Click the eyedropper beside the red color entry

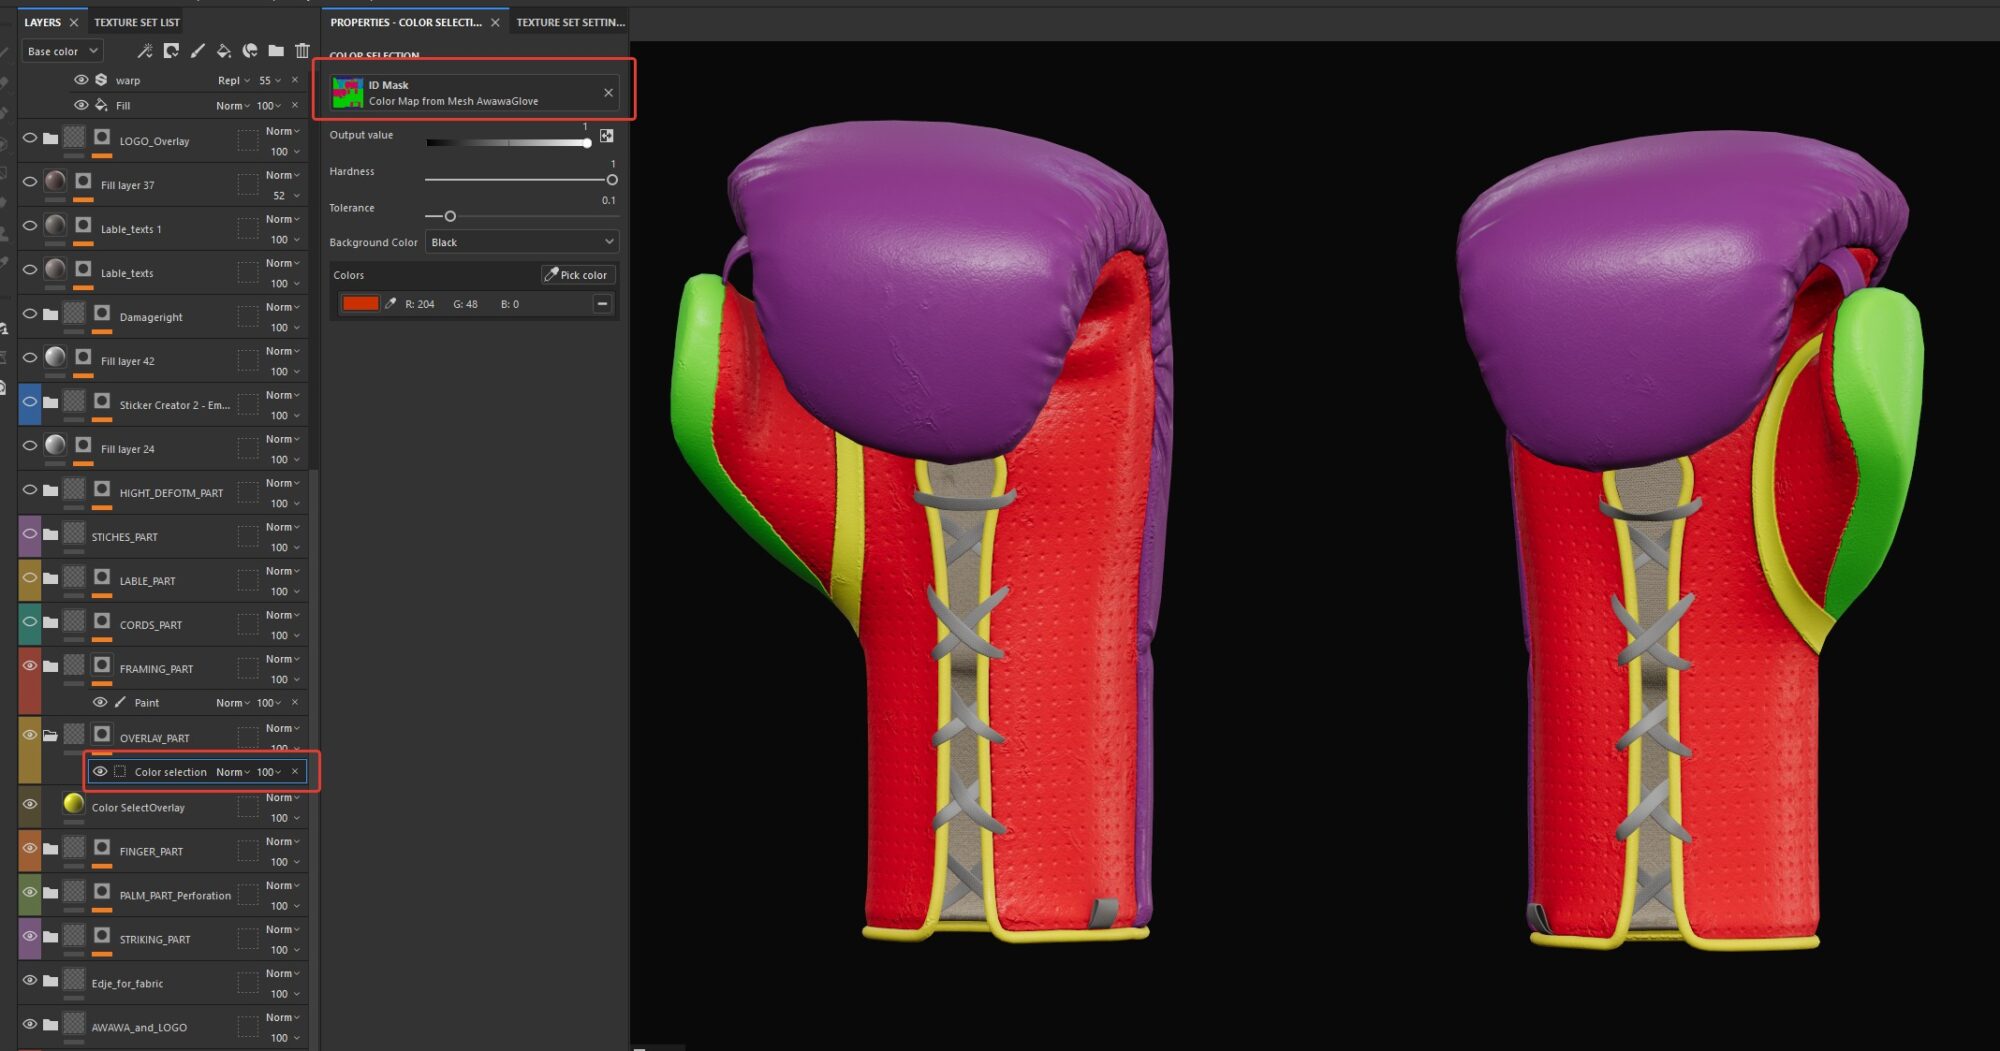pos(391,304)
